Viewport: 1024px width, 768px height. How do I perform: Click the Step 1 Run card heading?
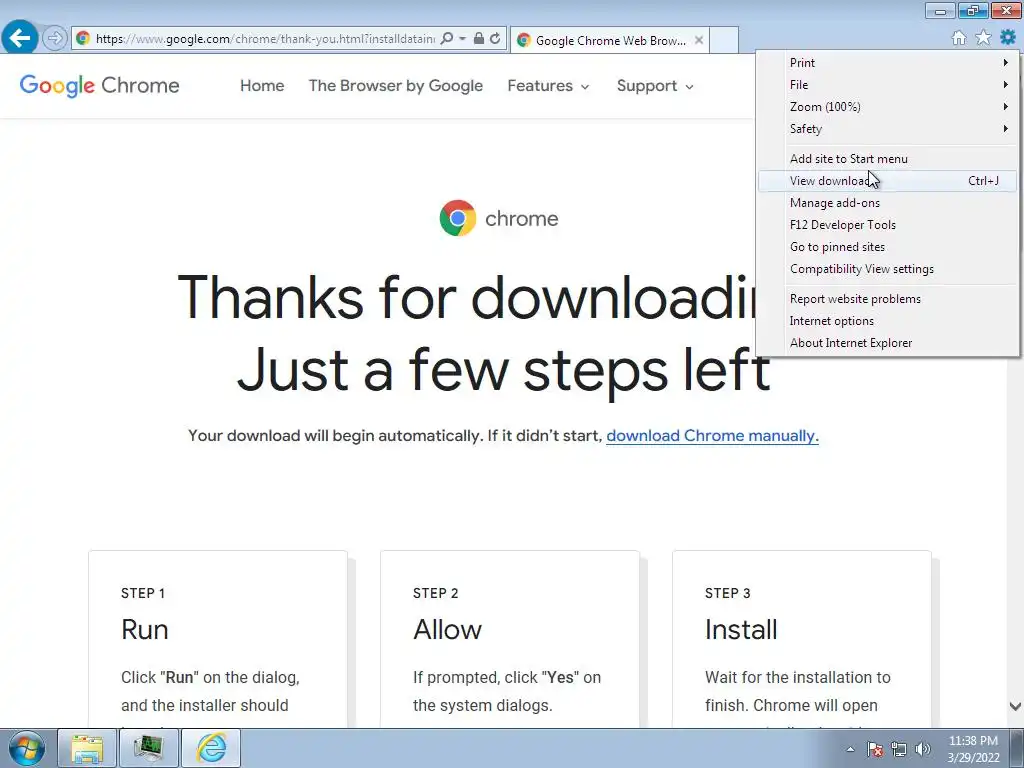144,630
